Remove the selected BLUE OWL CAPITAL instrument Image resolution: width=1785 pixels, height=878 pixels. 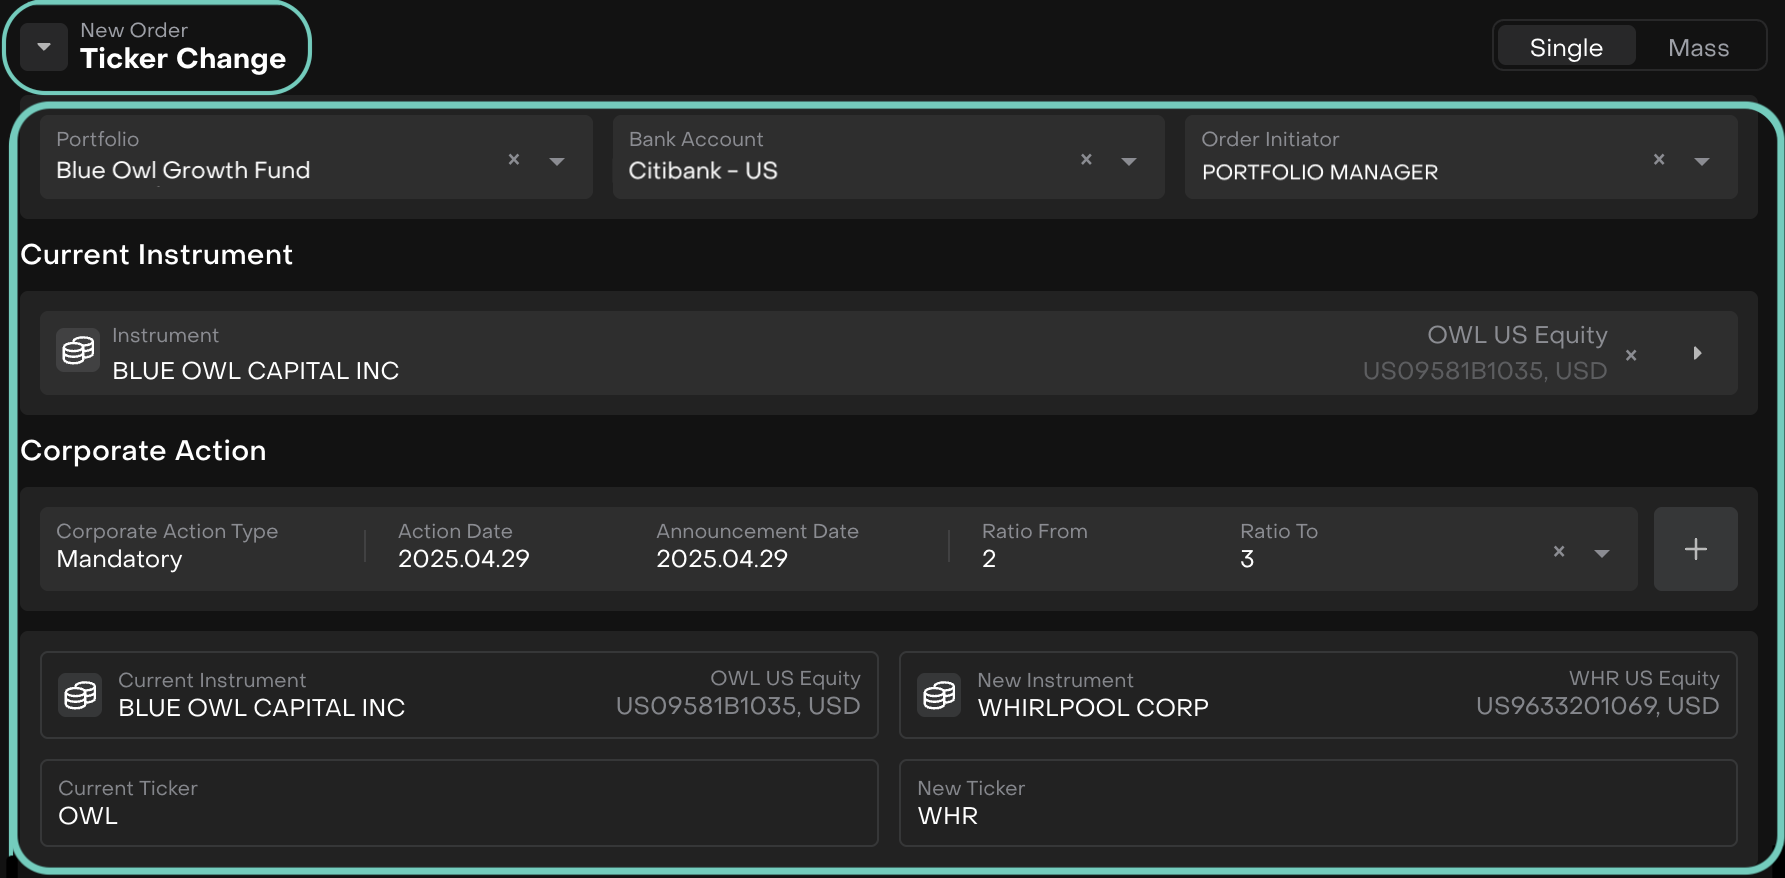click(x=1631, y=355)
